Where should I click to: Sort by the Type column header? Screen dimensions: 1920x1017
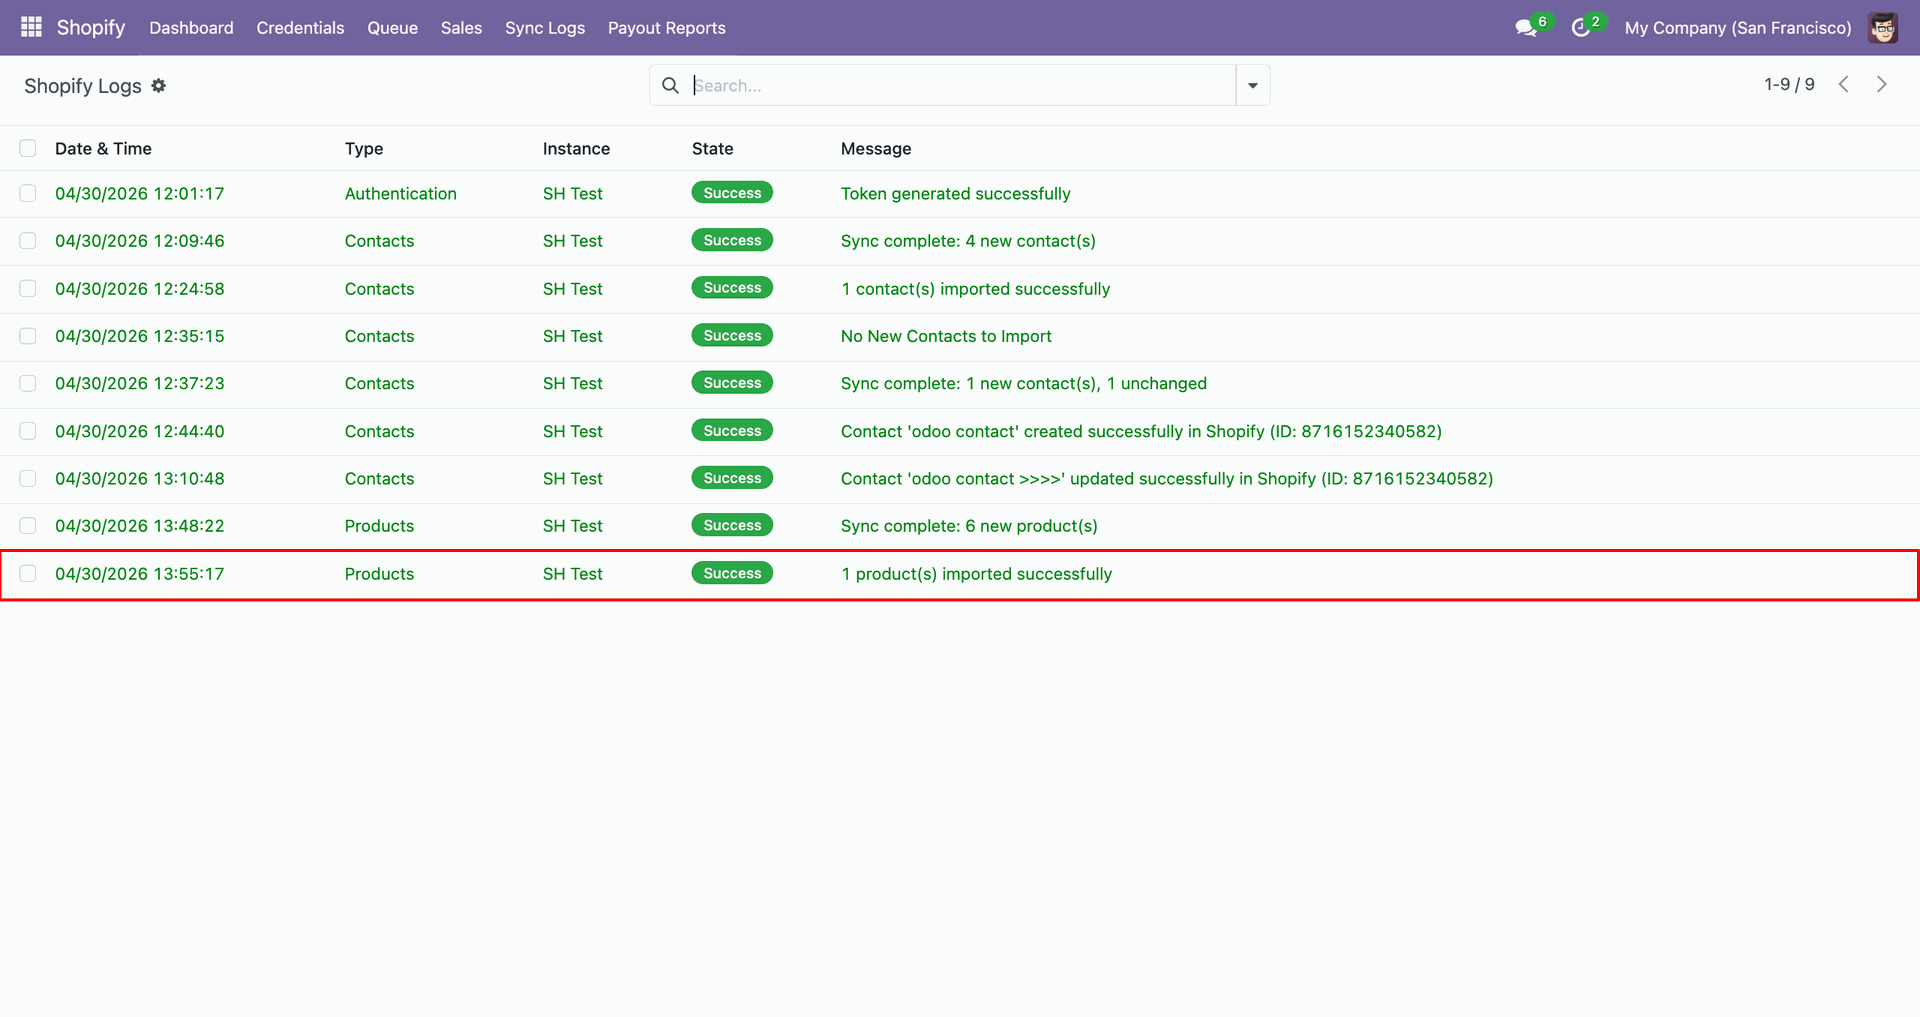click(364, 148)
